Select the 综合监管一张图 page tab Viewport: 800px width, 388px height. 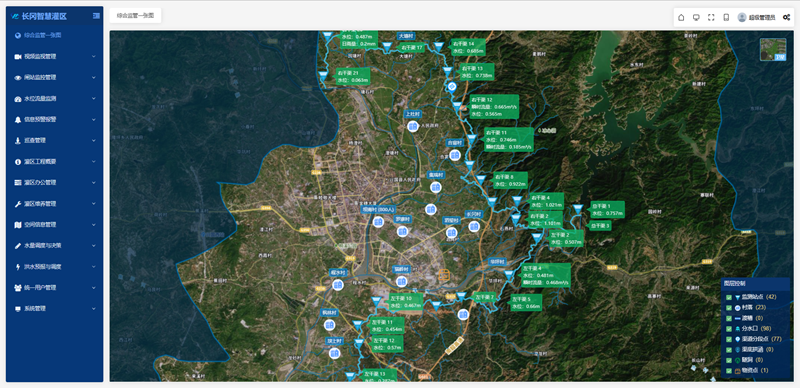point(135,16)
